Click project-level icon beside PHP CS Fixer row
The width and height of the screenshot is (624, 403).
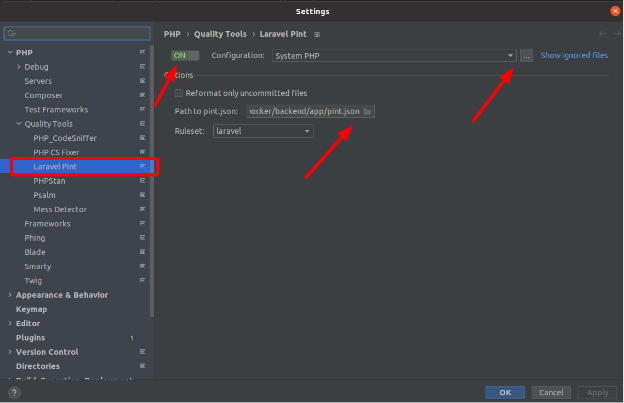[142, 152]
